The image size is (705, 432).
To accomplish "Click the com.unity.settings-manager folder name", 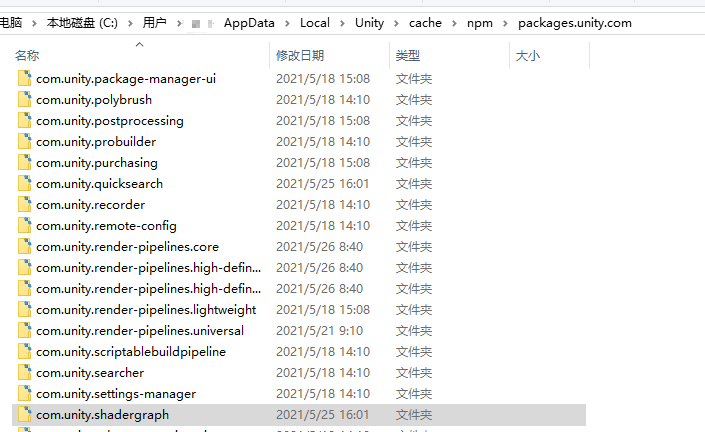I will (x=116, y=394).
